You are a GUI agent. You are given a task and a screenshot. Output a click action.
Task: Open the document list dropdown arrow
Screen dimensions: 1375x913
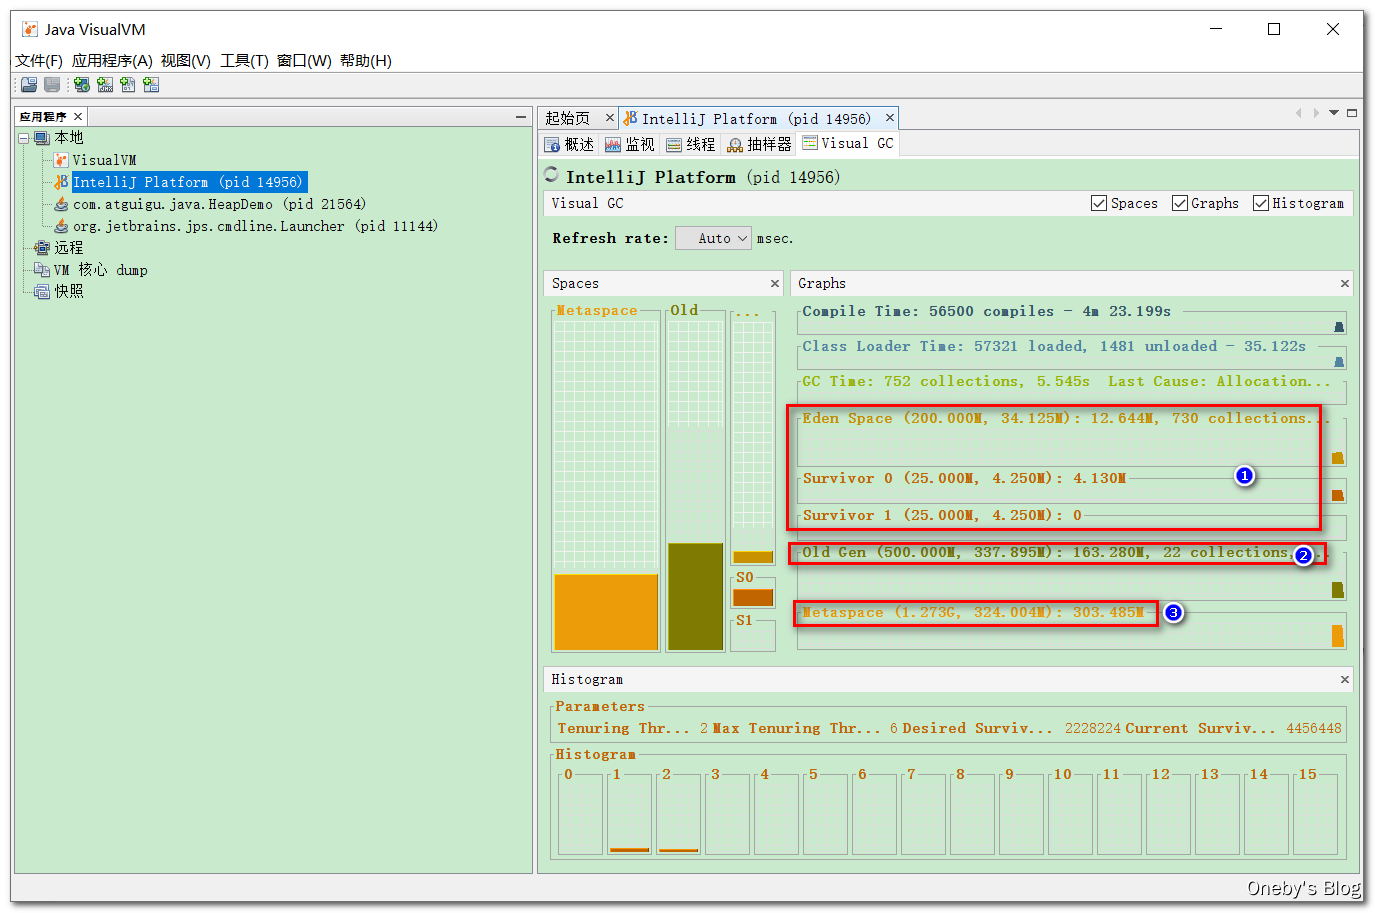[x=1334, y=113]
